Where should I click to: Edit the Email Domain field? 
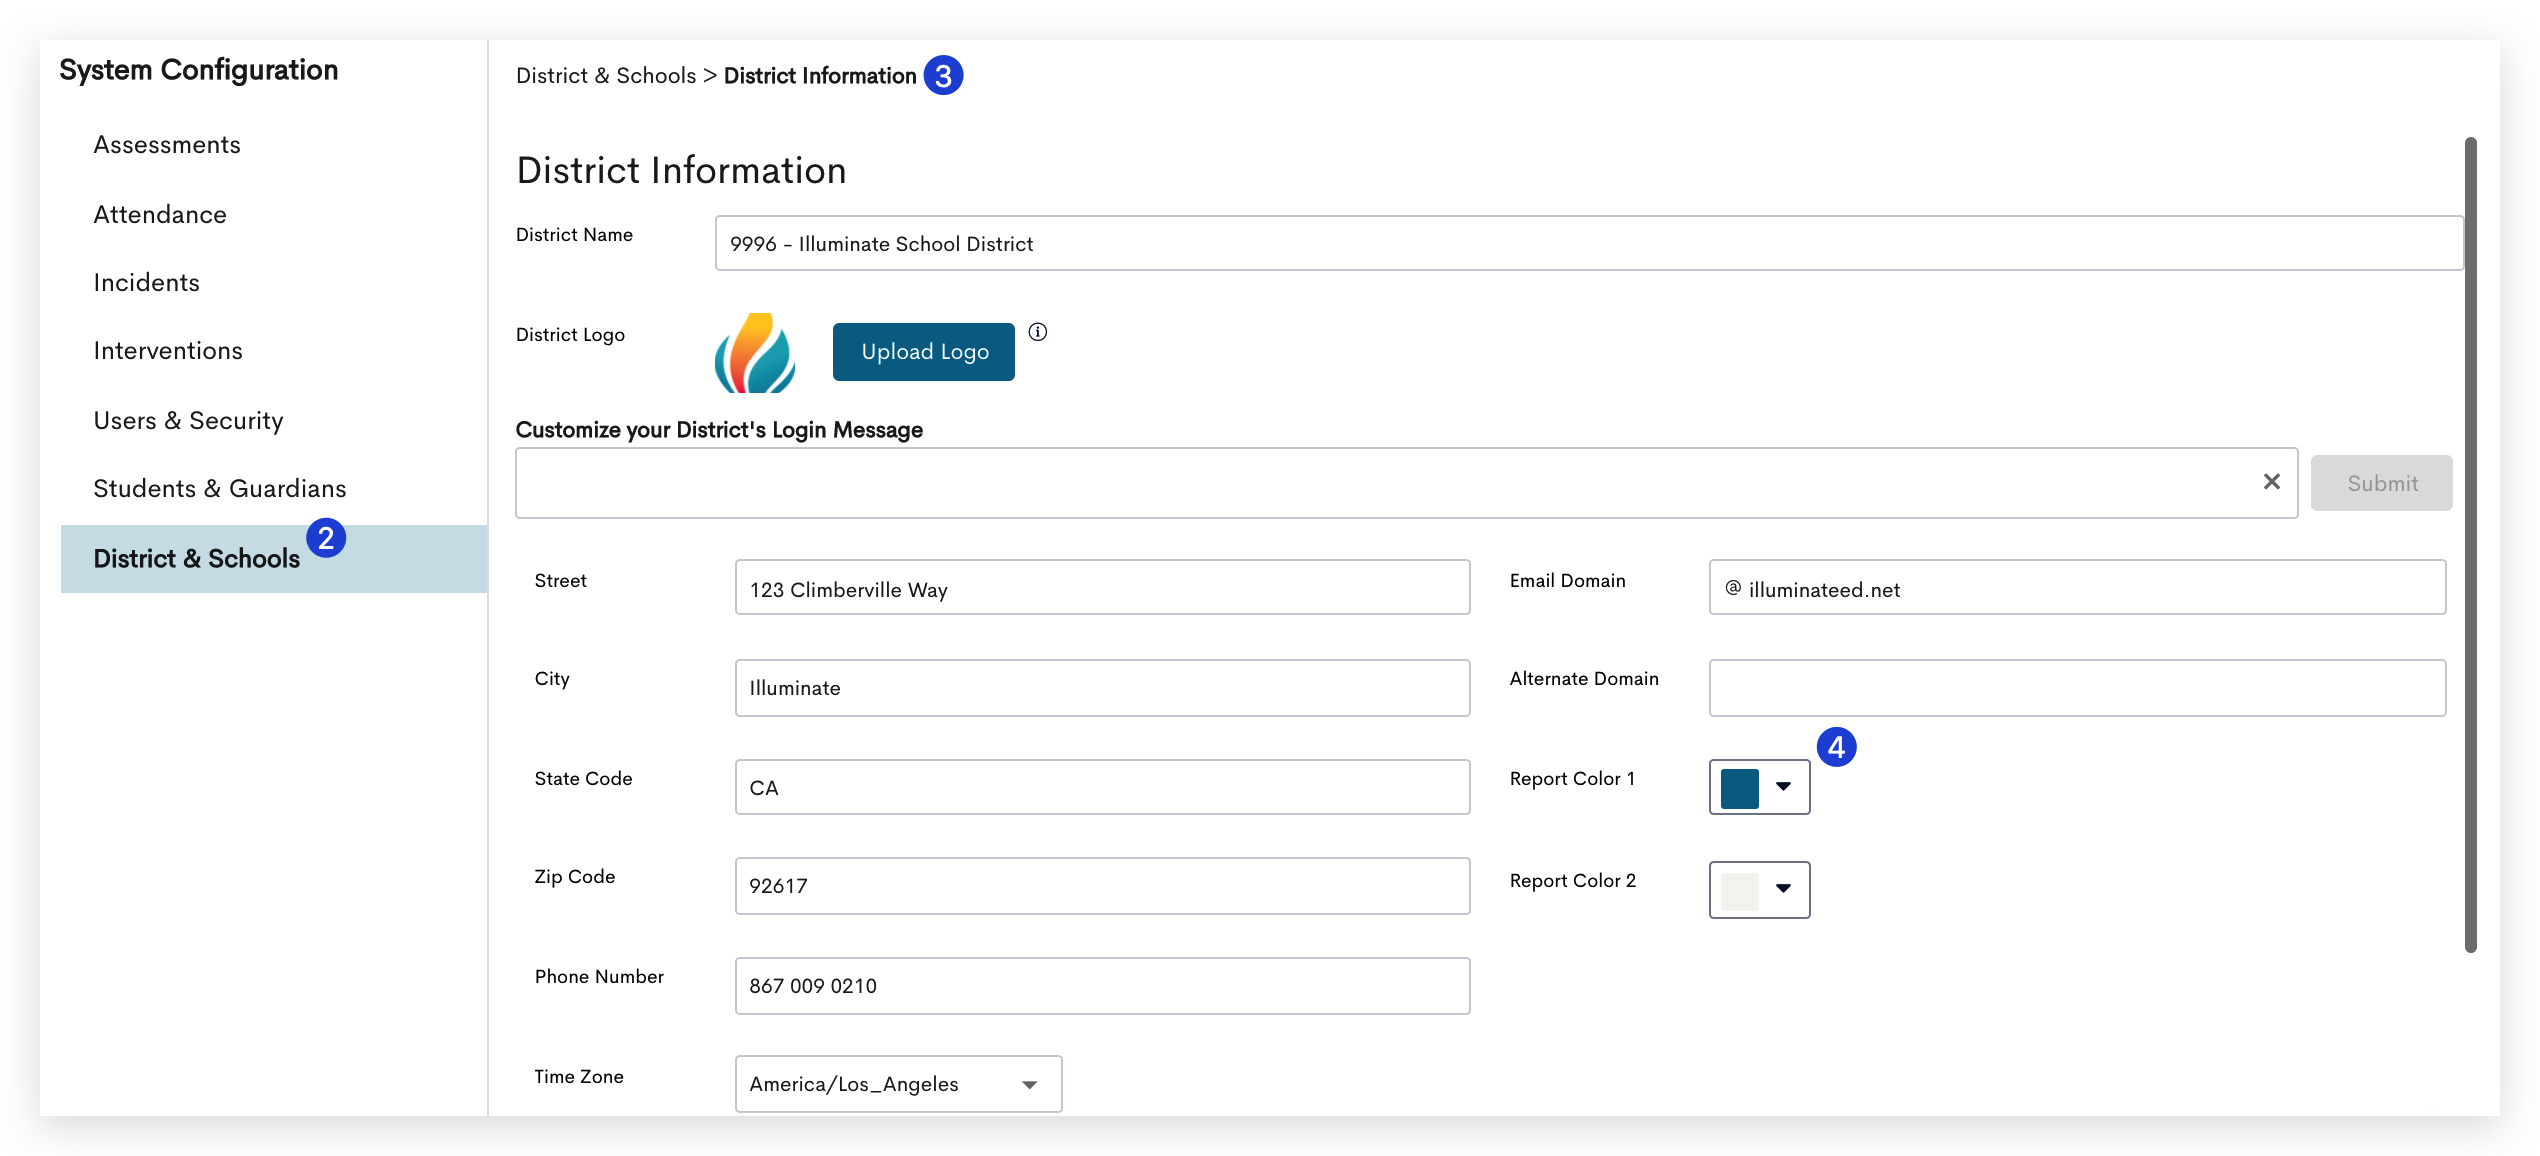pyautogui.click(x=2077, y=588)
